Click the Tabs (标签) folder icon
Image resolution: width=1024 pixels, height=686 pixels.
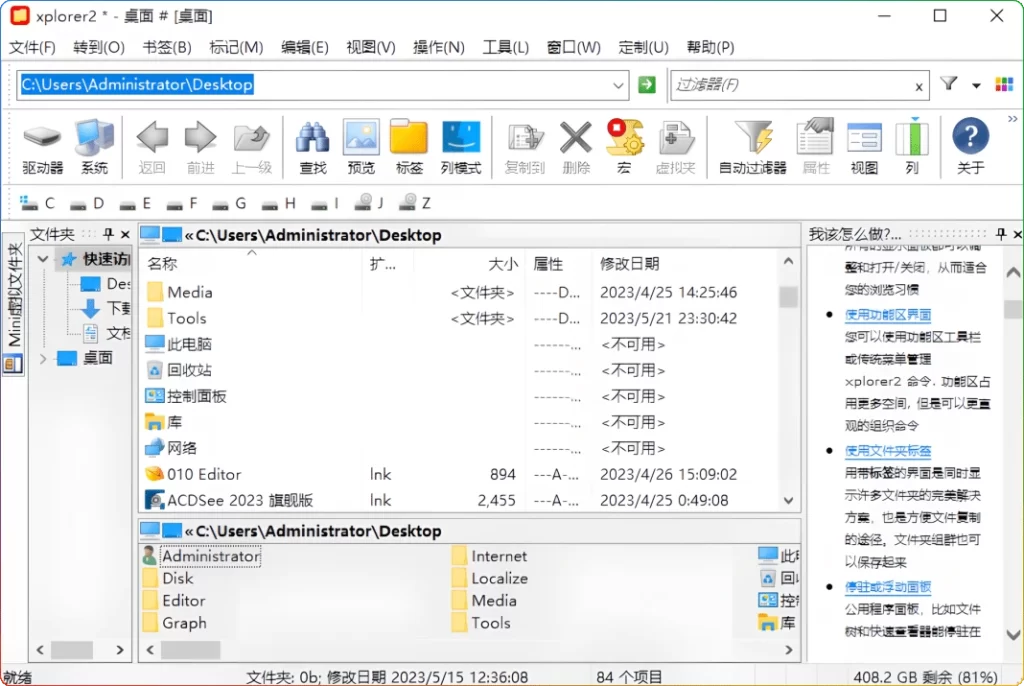[x=409, y=147]
